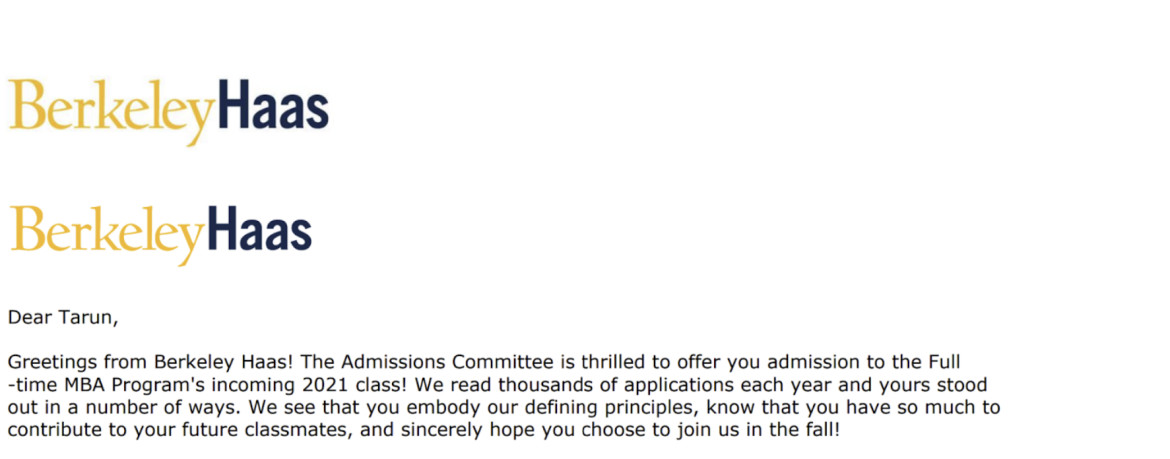Click the final word 'fall!' in the paragraph
This screenshot has height=459, width=1170.
tap(821, 431)
